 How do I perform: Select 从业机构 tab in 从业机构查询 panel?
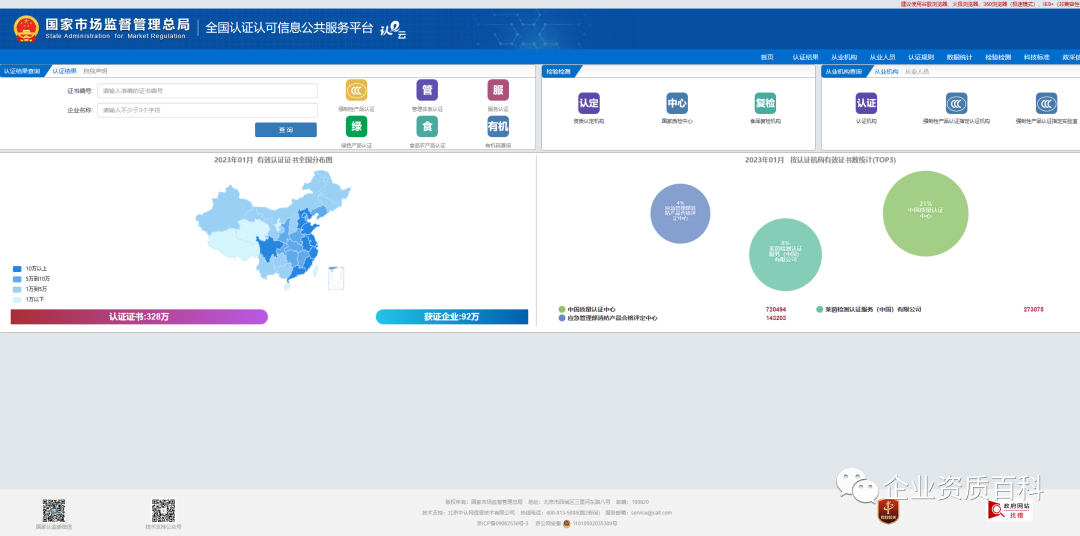886,71
